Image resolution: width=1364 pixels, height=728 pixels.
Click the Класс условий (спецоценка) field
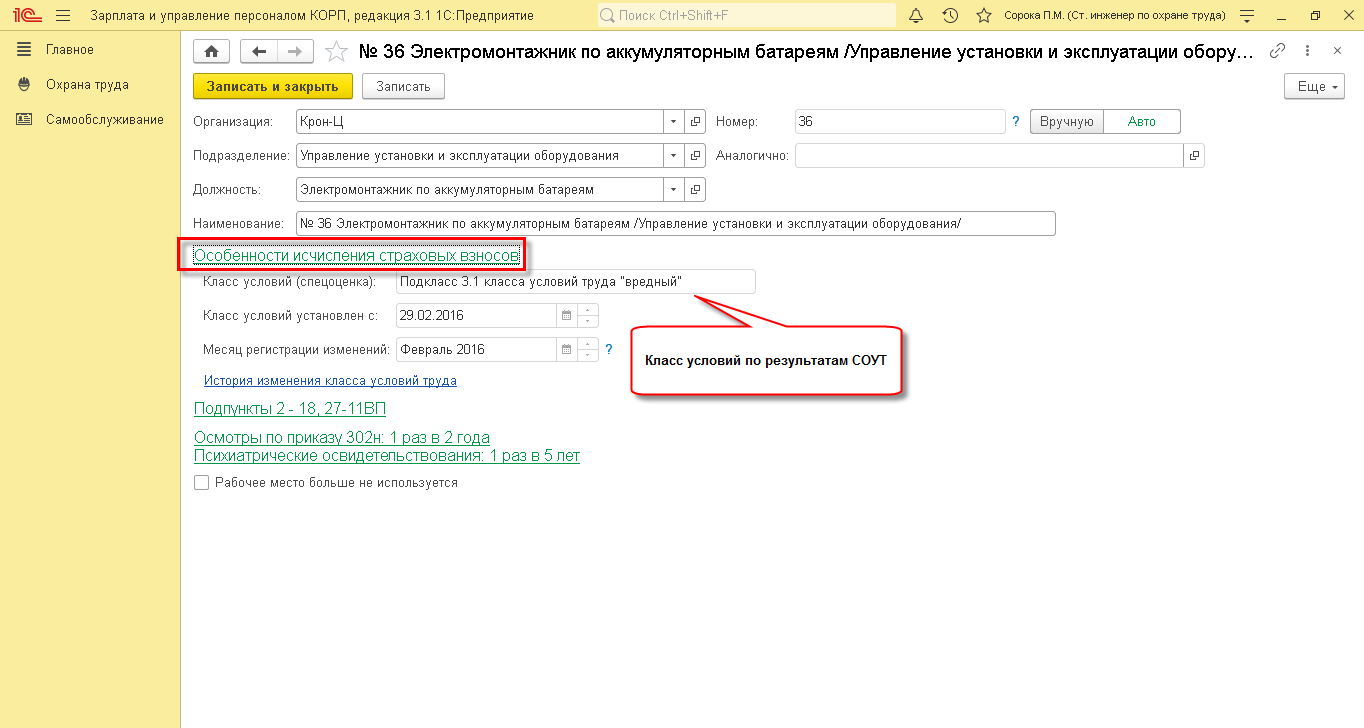pyautogui.click(x=576, y=282)
